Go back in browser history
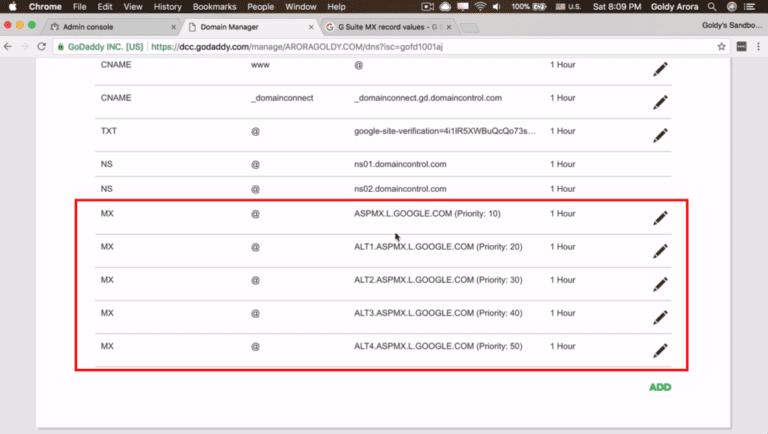768x434 pixels. click(8, 47)
